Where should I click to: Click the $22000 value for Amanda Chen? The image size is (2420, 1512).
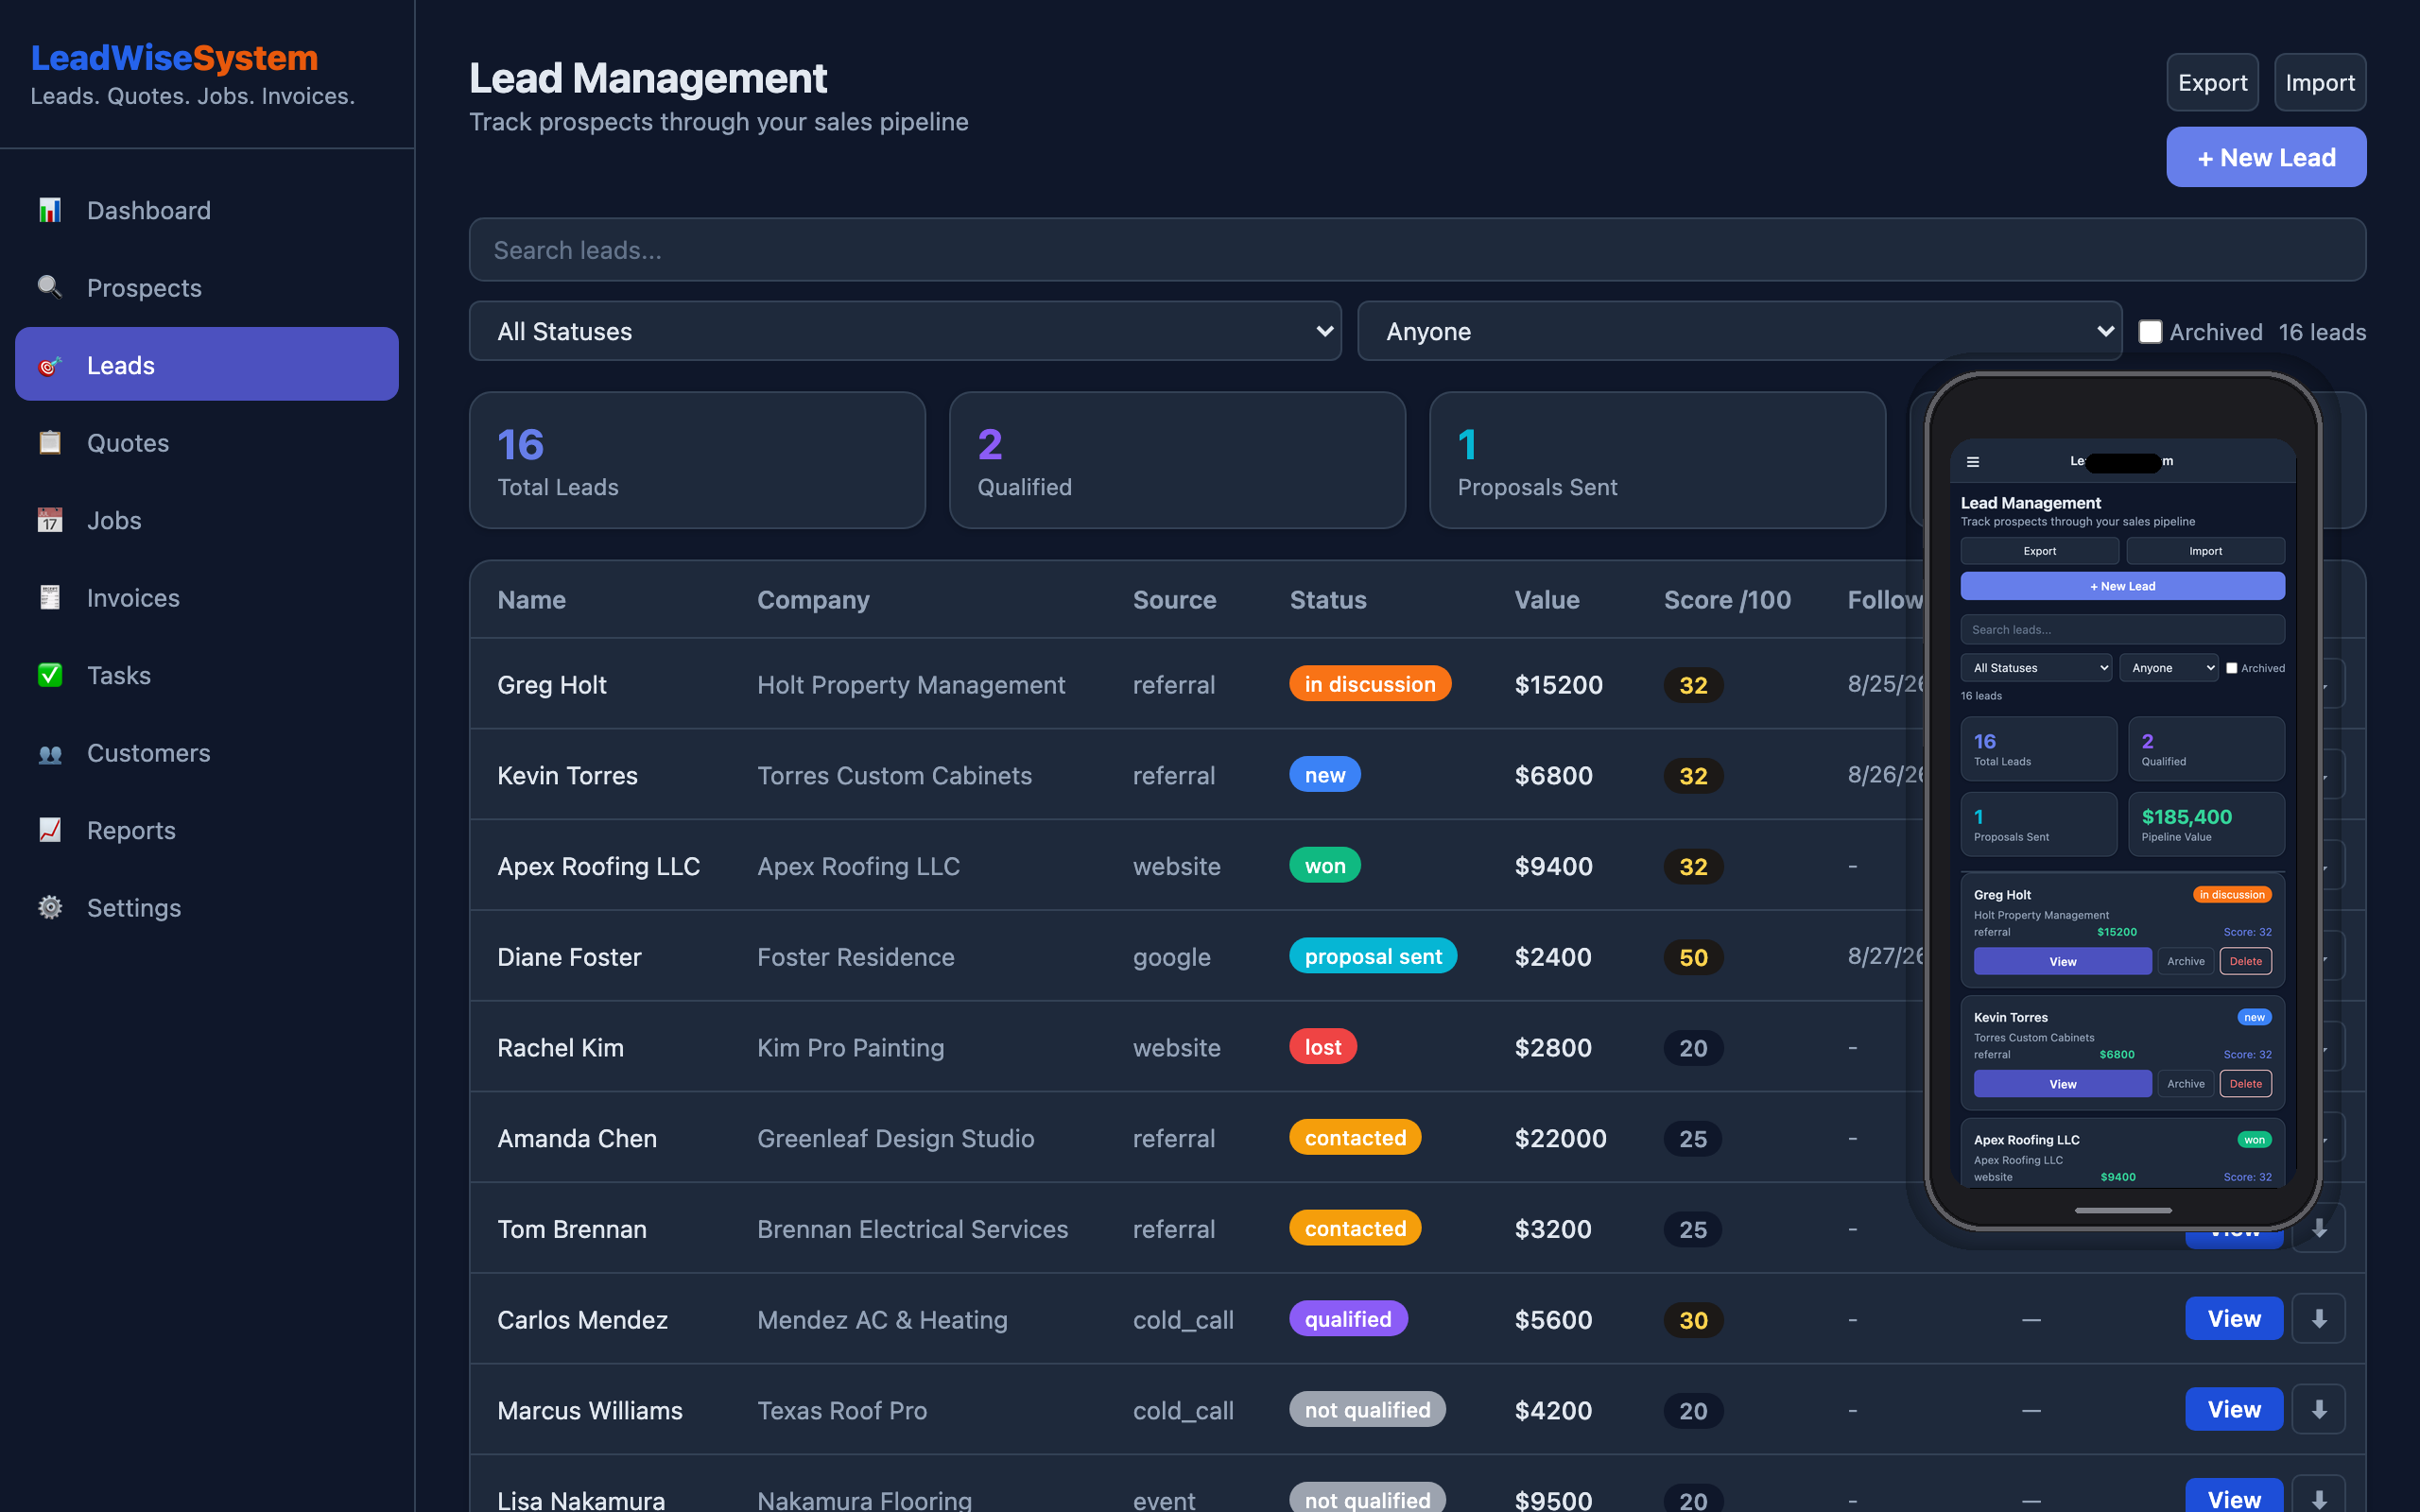[1560, 1138]
